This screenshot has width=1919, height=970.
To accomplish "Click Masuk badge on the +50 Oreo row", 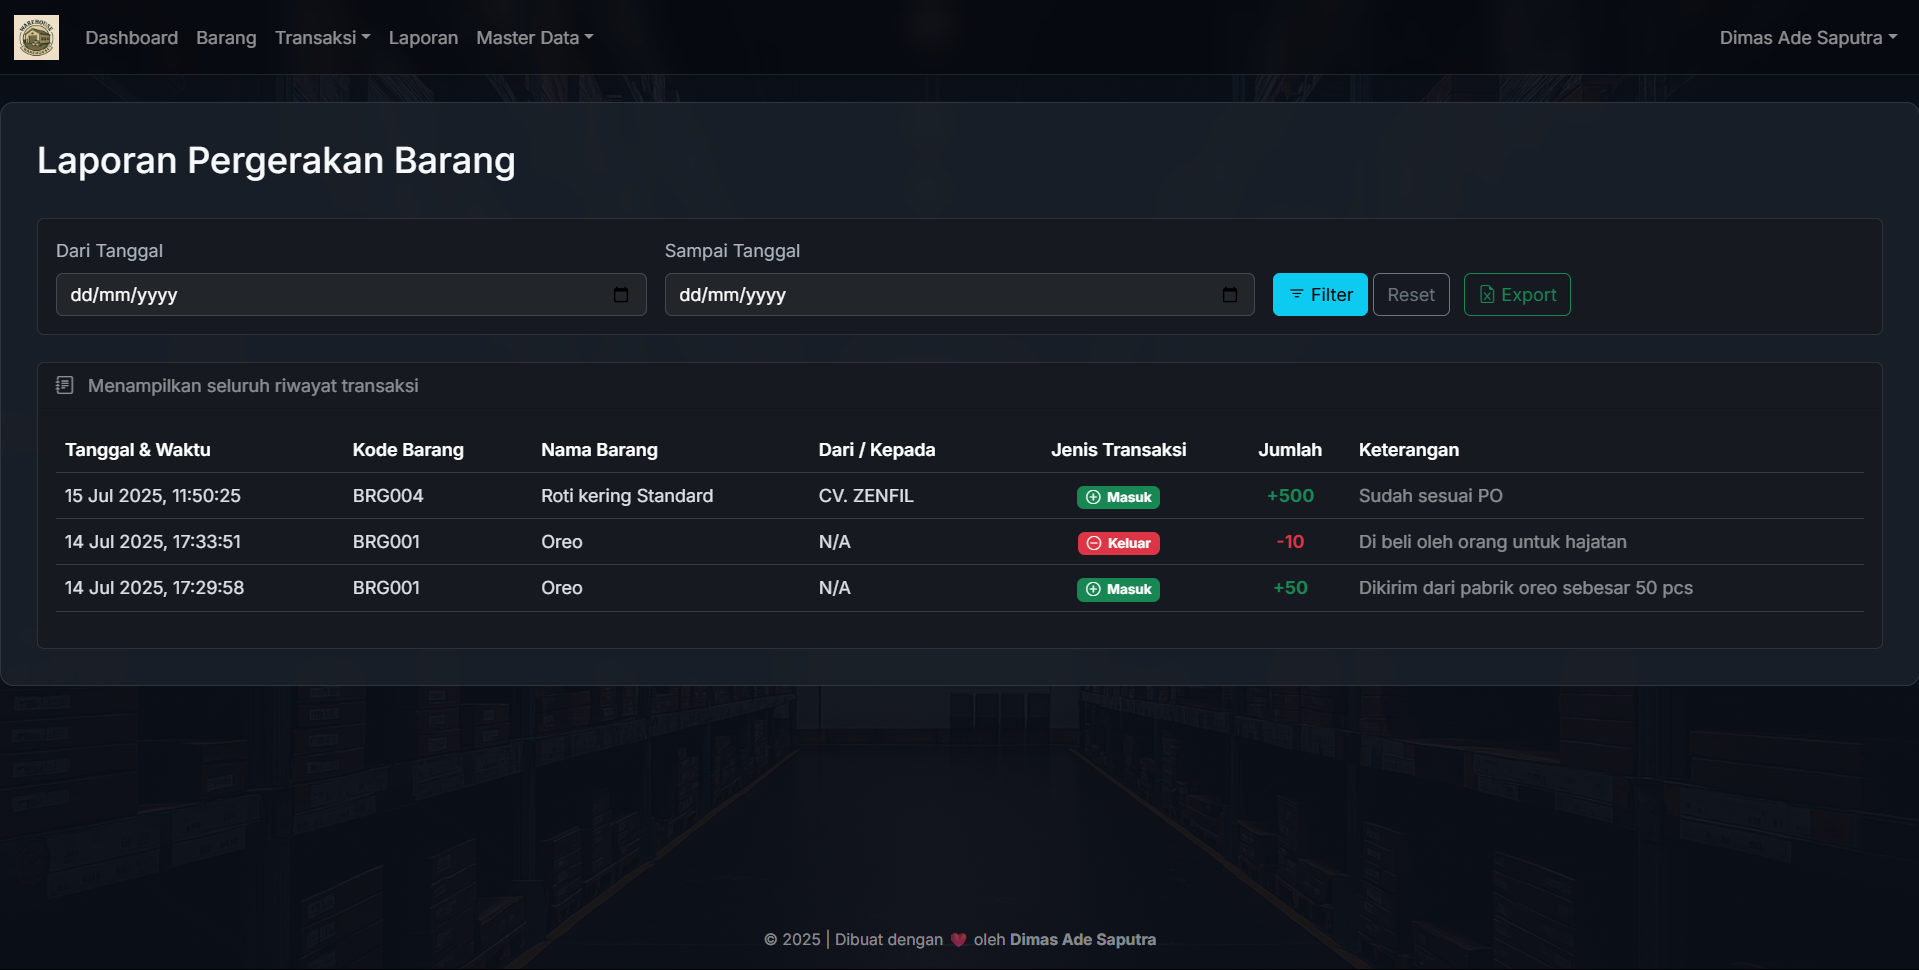I will click(1118, 589).
